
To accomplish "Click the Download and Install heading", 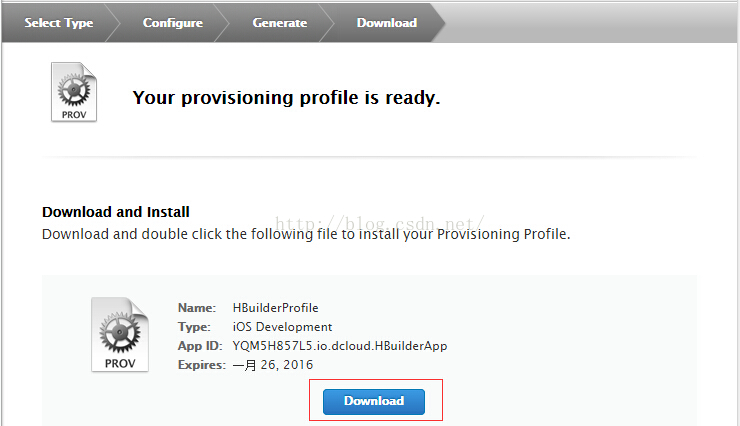I will 116,212.
